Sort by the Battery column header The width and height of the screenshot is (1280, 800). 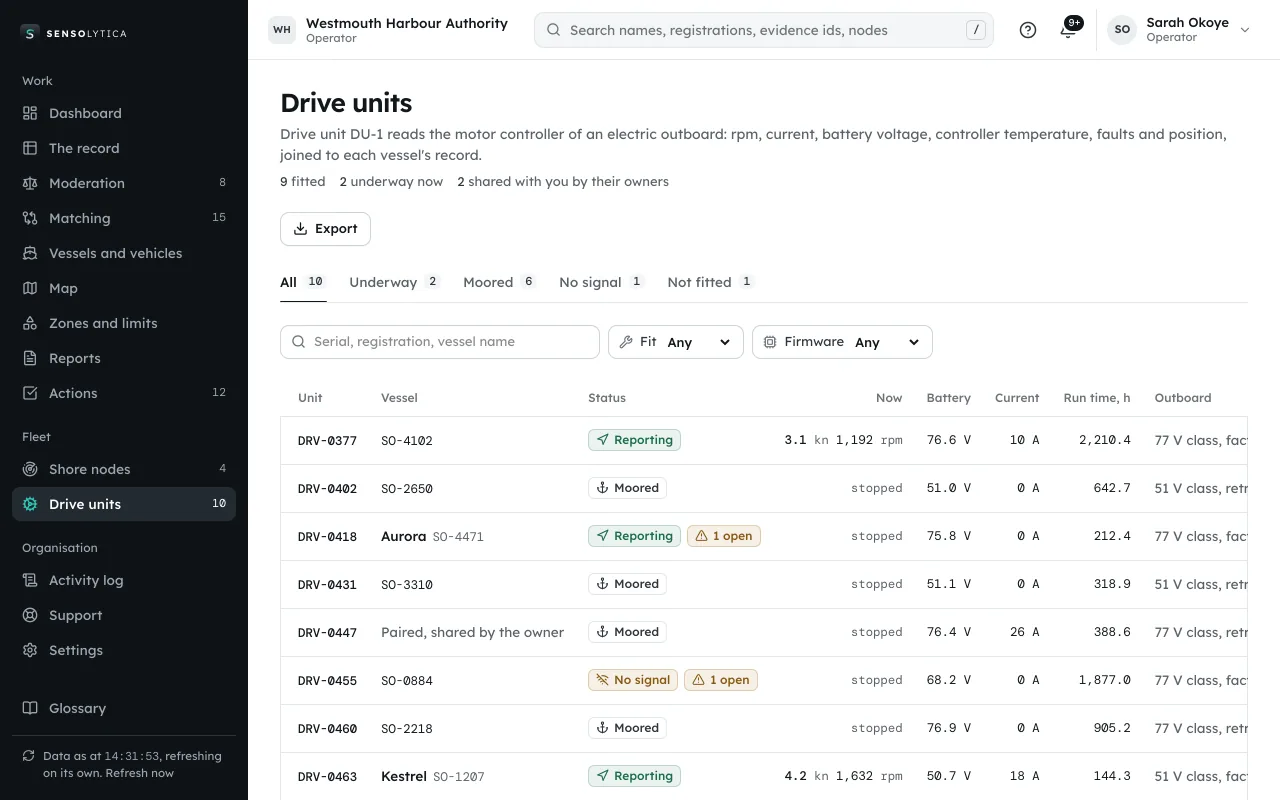point(949,398)
